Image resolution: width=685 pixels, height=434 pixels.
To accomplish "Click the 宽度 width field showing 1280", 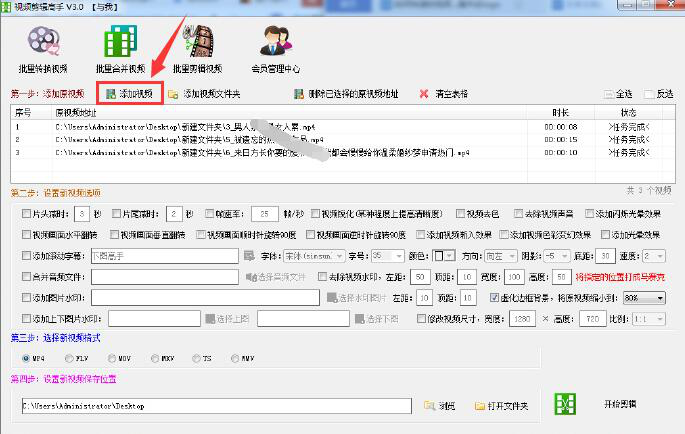I will [522, 319].
